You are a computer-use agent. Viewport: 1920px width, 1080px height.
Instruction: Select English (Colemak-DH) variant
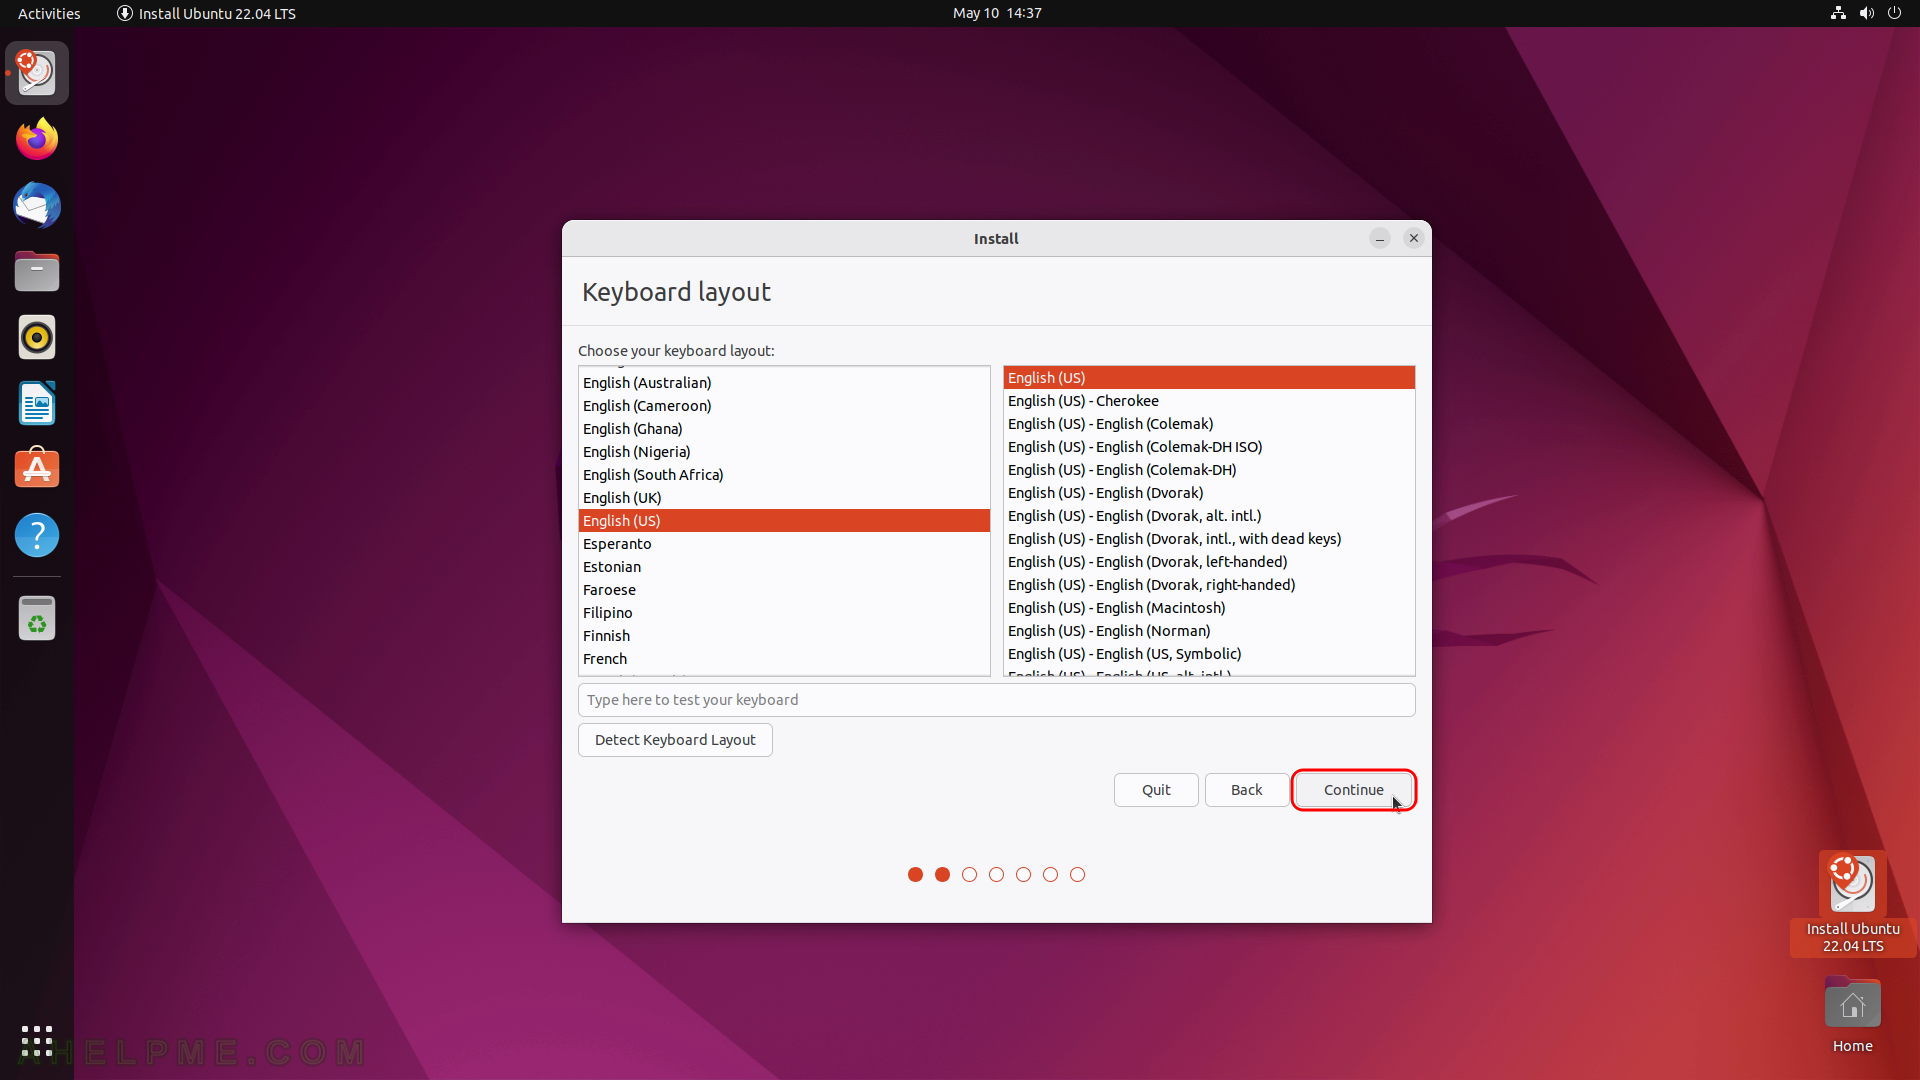coord(1209,470)
